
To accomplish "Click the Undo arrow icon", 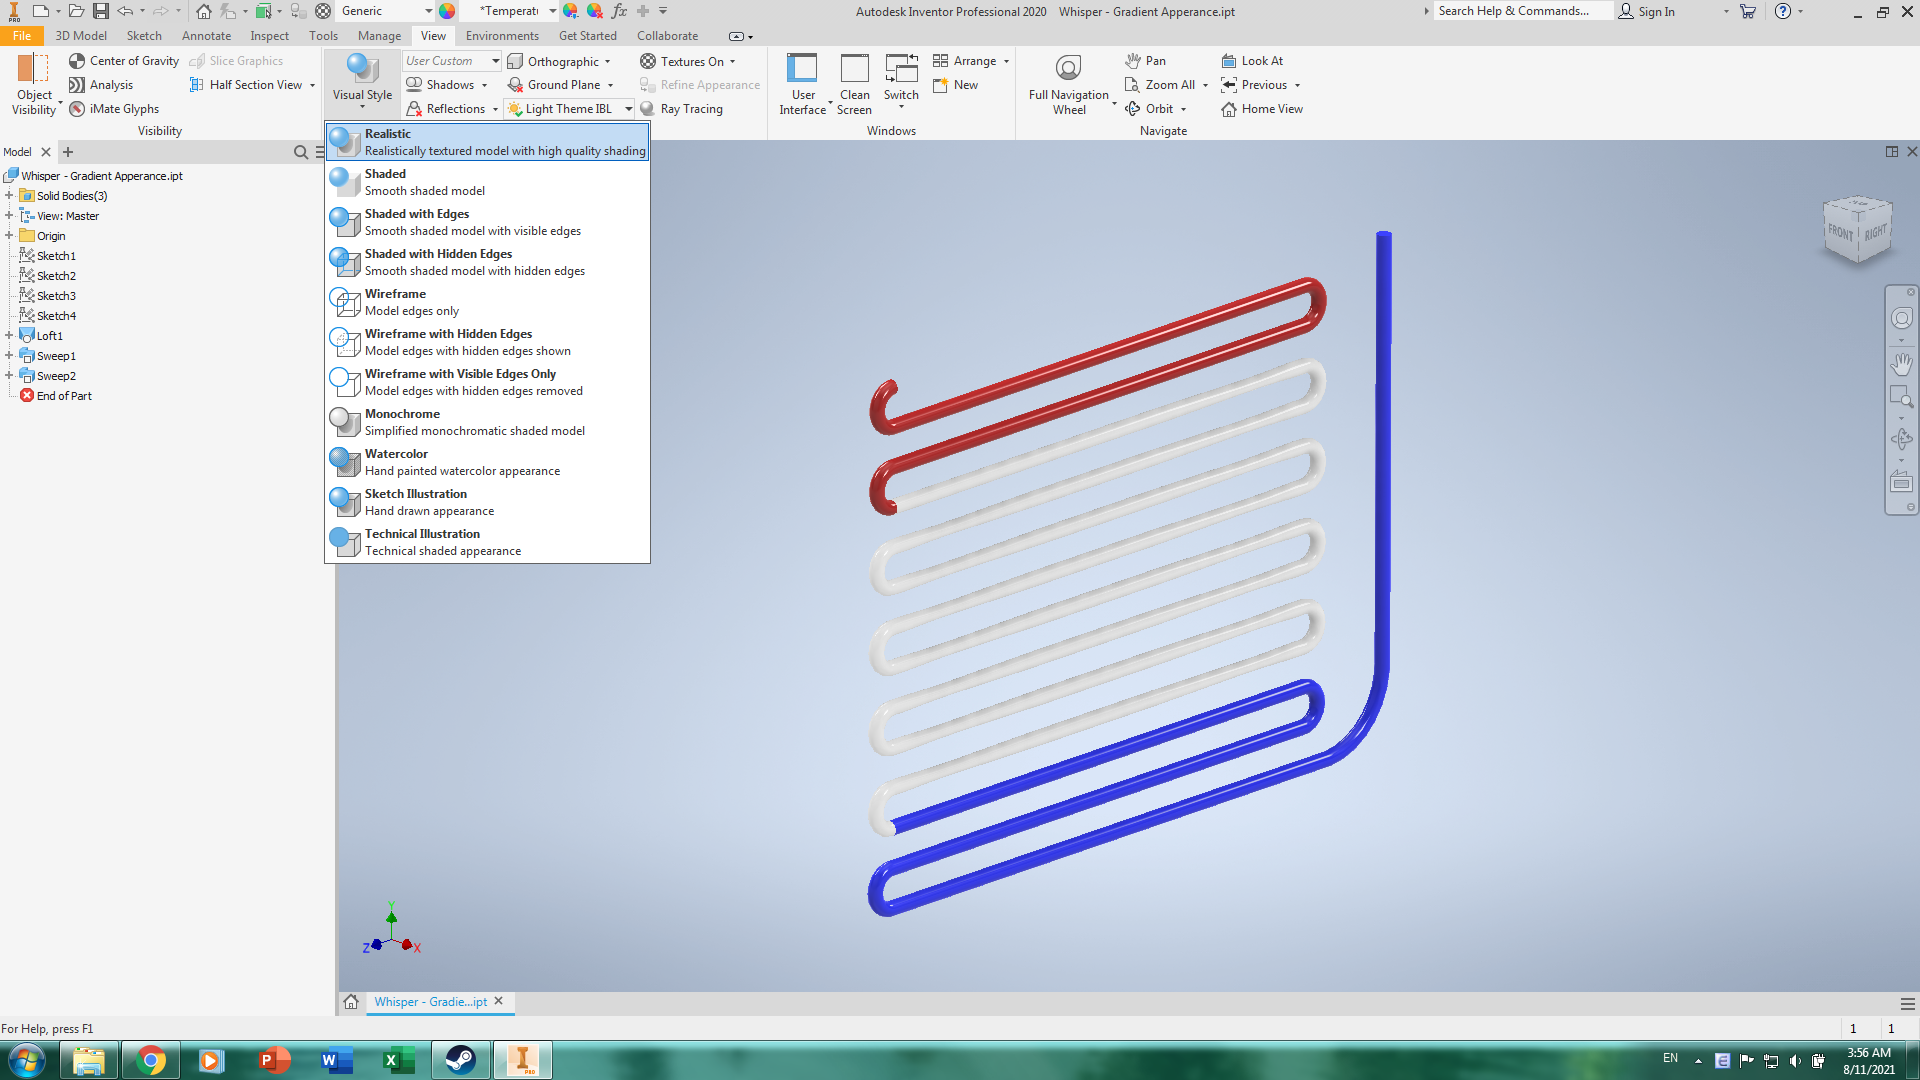I will (124, 11).
